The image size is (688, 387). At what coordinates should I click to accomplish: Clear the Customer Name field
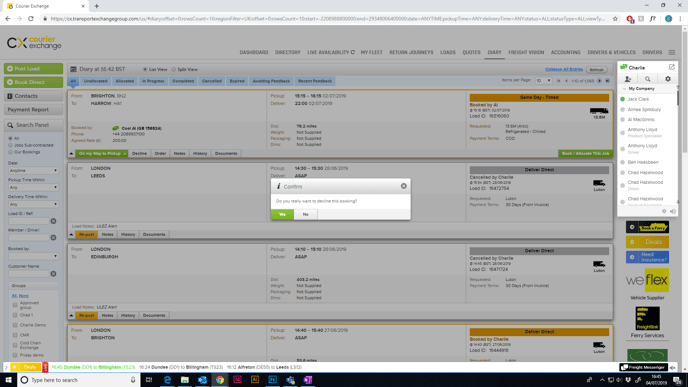[53, 274]
